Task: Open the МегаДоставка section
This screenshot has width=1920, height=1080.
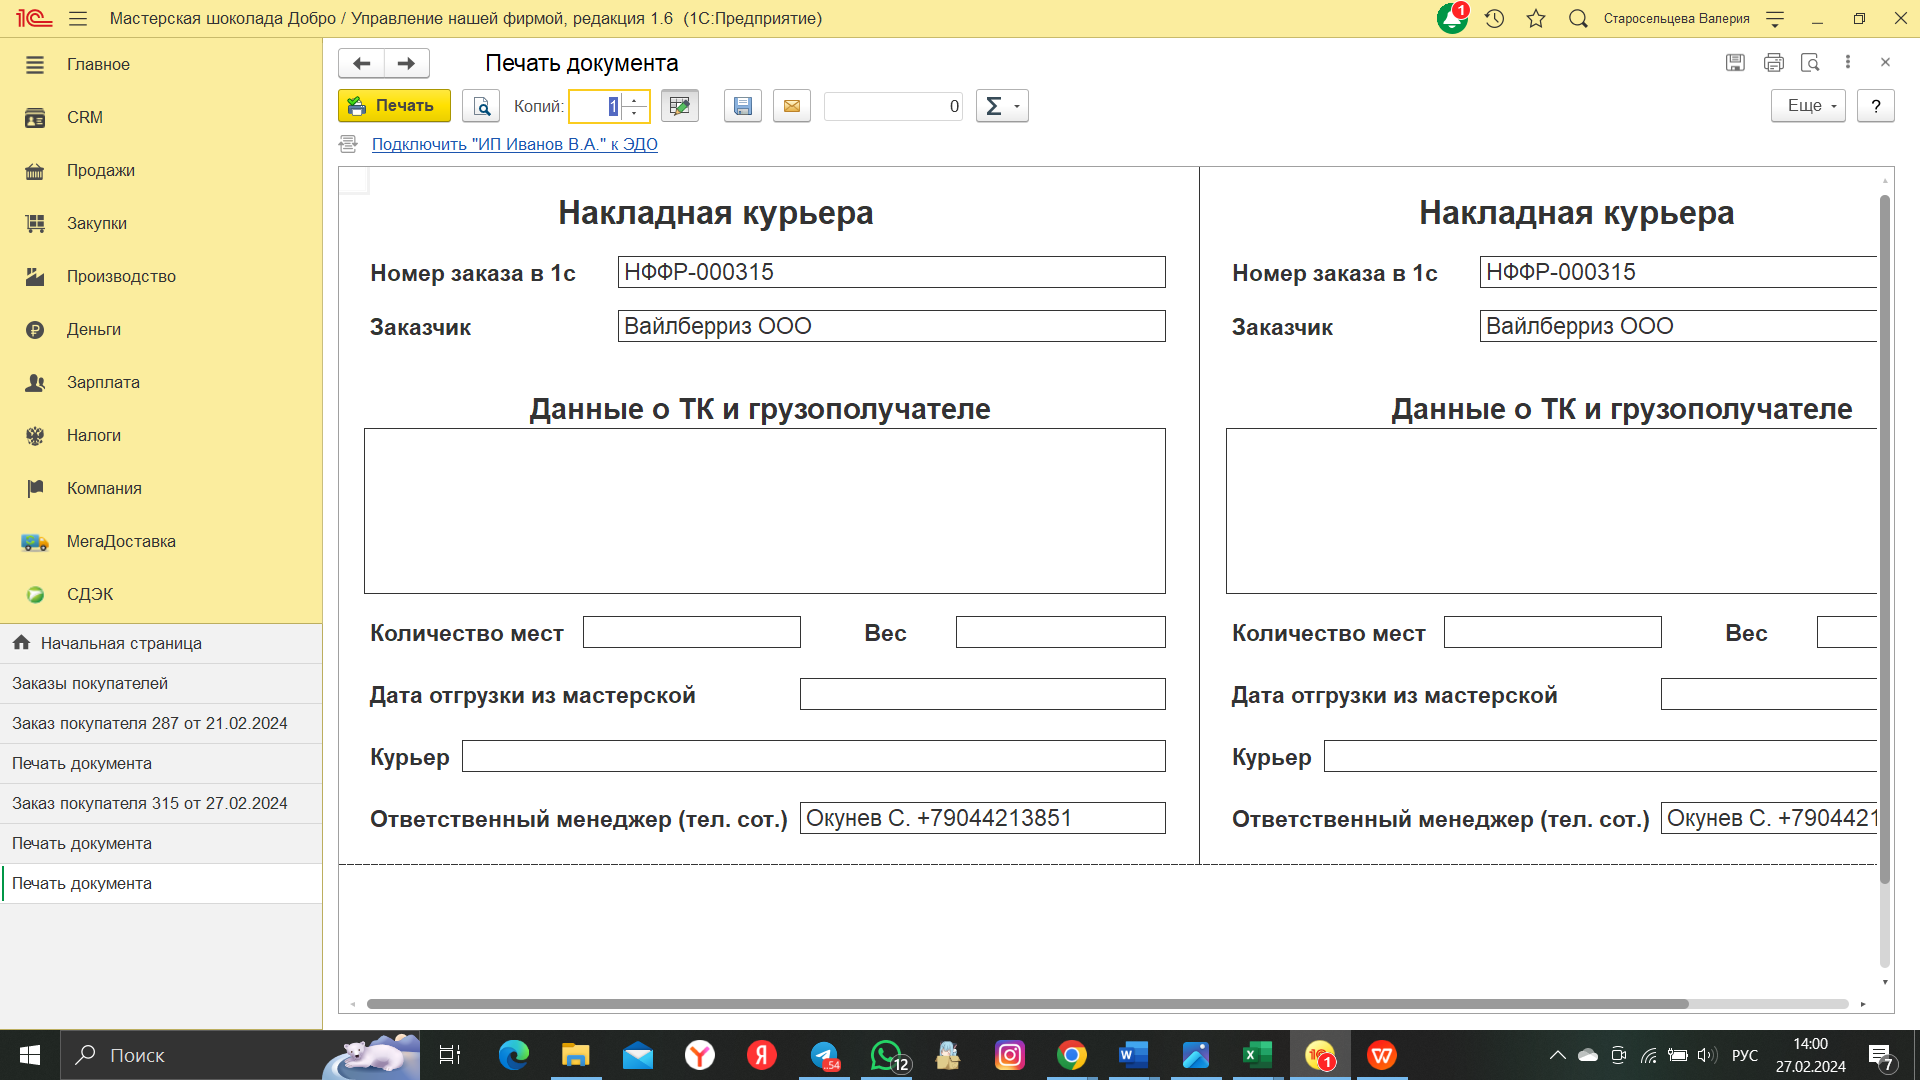Action: pyautogui.click(x=120, y=541)
